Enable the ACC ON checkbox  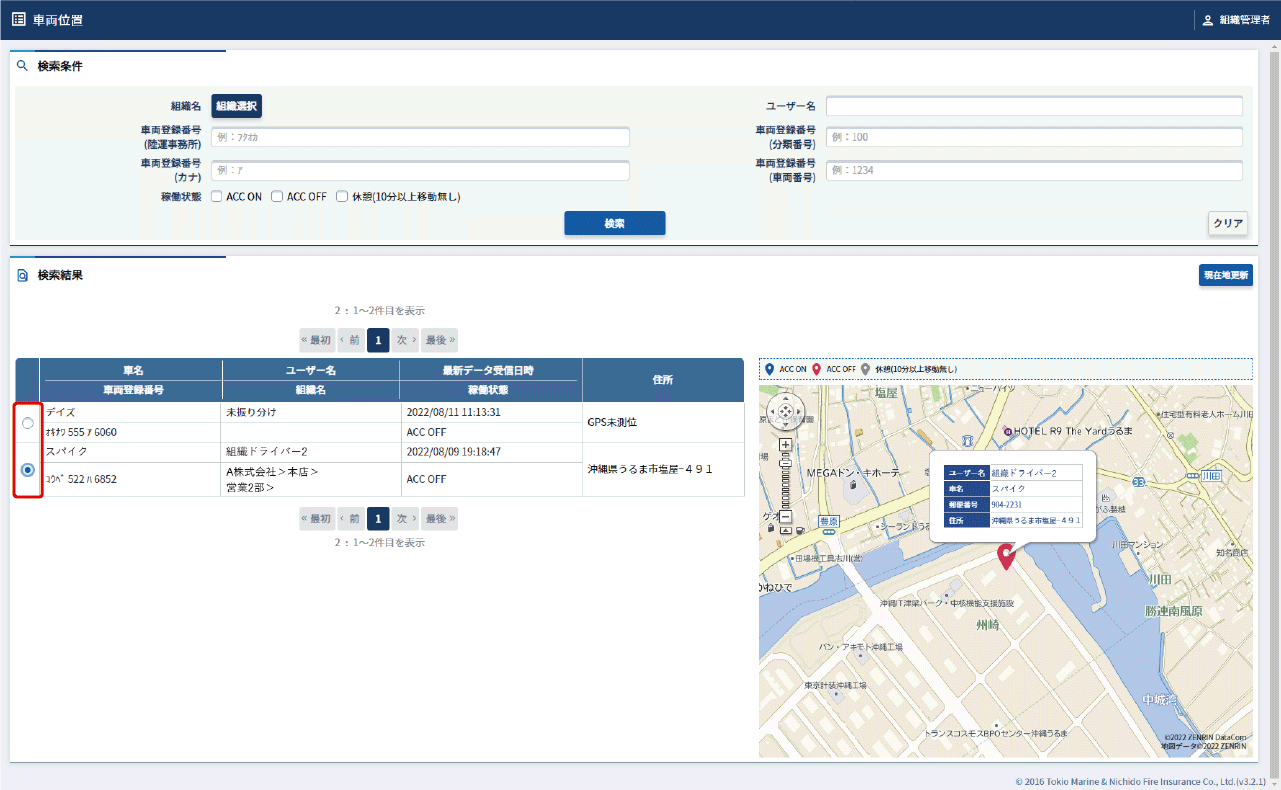tap(216, 197)
